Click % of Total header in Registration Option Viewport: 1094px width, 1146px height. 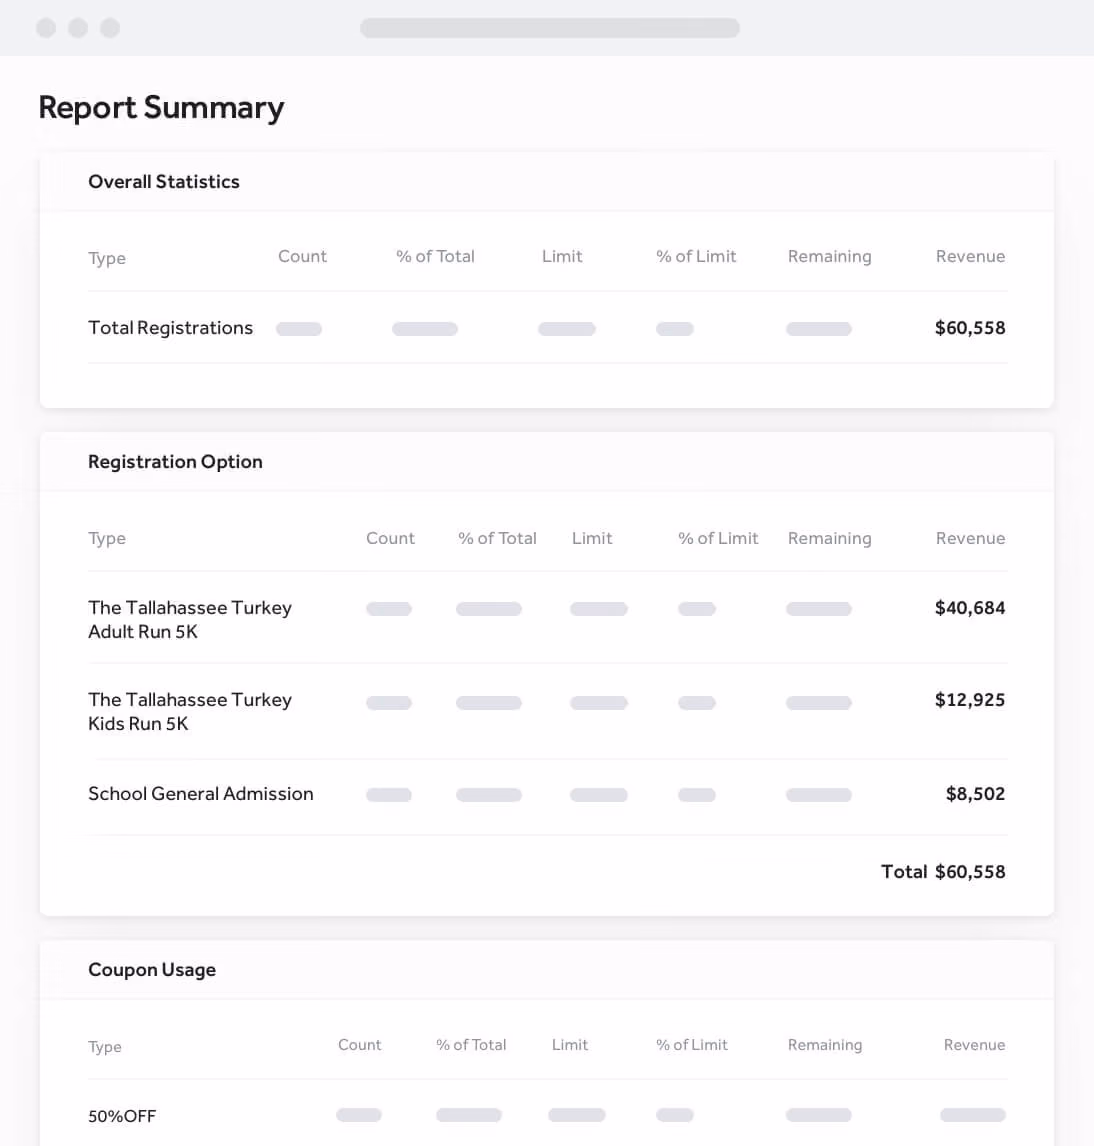tap(497, 539)
